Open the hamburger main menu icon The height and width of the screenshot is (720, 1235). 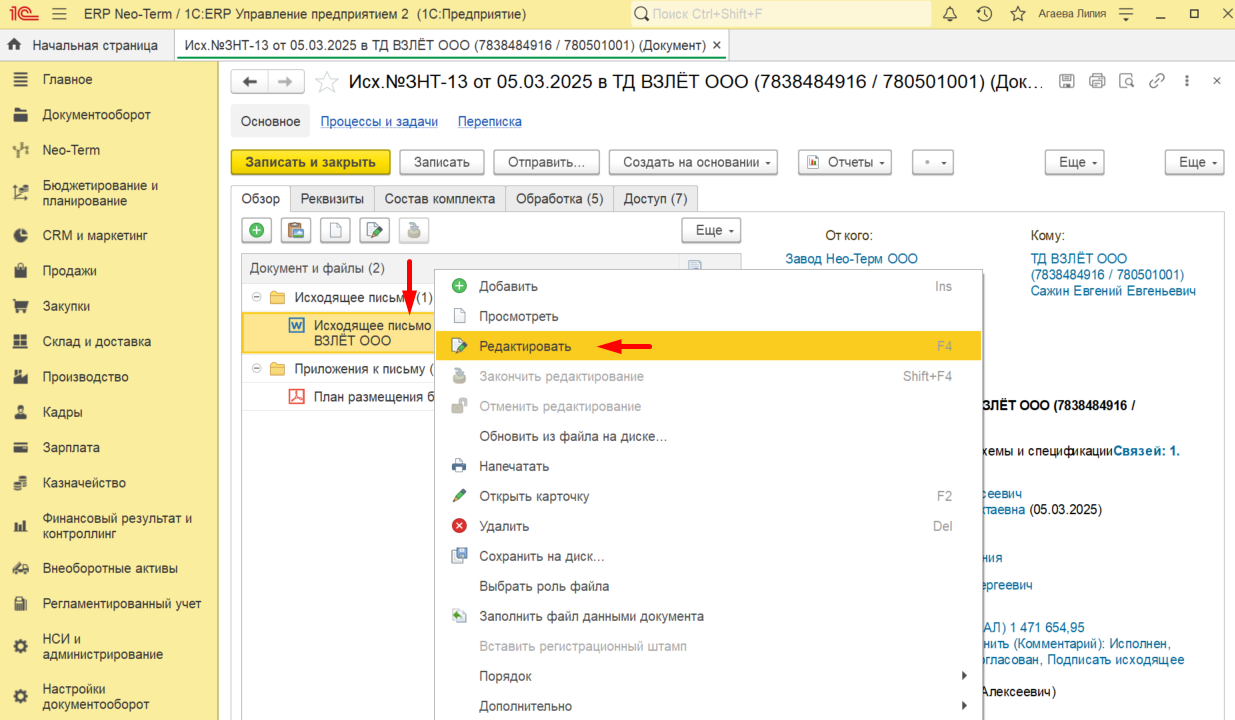tap(58, 14)
